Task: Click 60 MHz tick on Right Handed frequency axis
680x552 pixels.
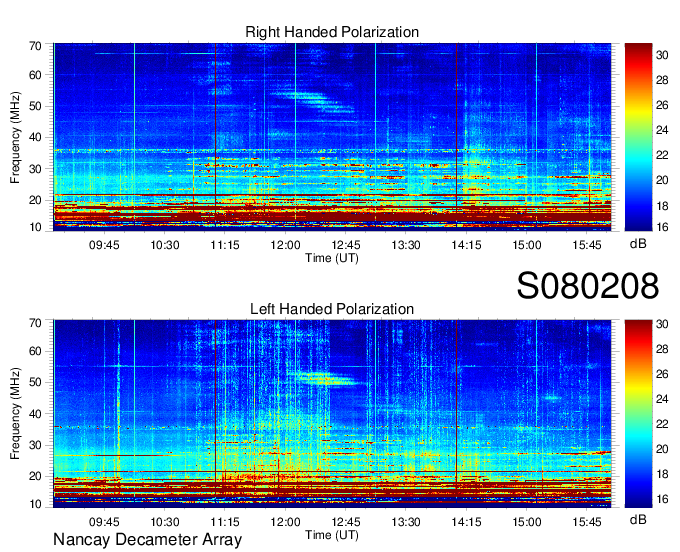Action: pos(35,75)
